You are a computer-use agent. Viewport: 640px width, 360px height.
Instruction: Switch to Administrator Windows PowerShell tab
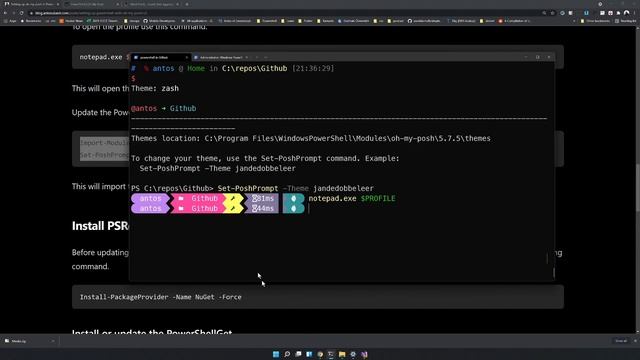tap(221, 57)
